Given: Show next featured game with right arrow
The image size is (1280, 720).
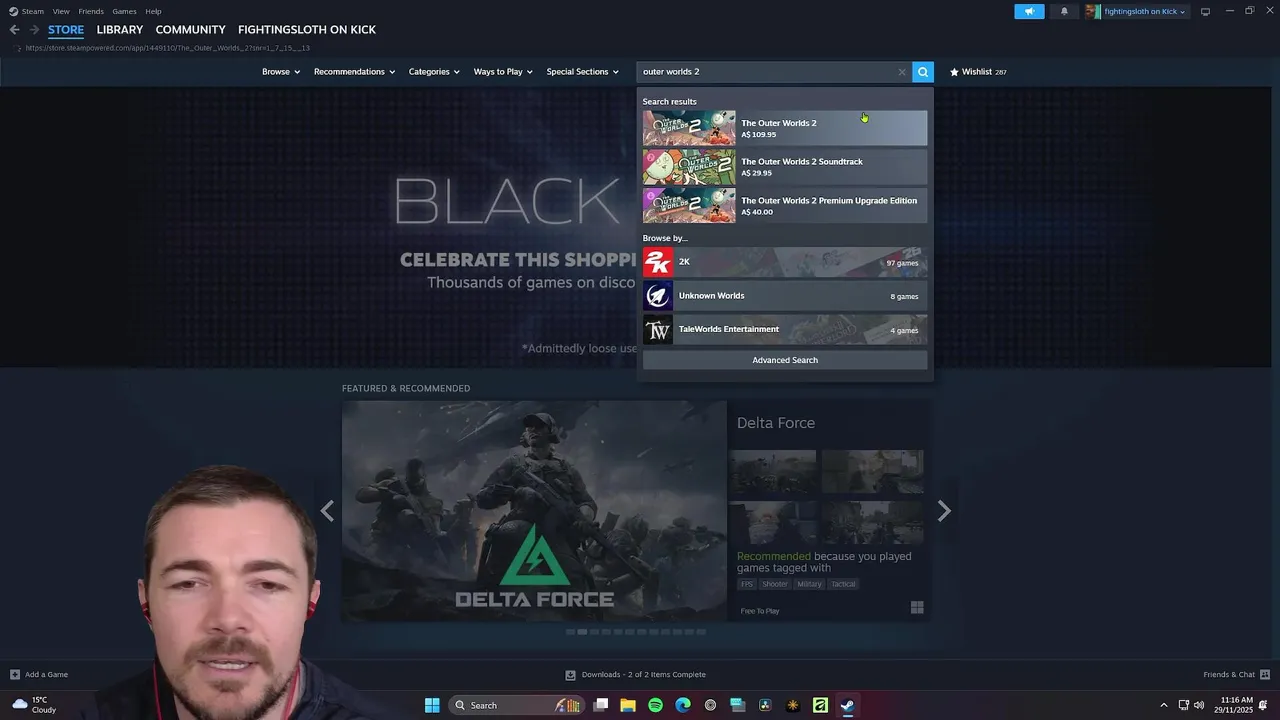Looking at the screenshot, I should tap(944, 511).
